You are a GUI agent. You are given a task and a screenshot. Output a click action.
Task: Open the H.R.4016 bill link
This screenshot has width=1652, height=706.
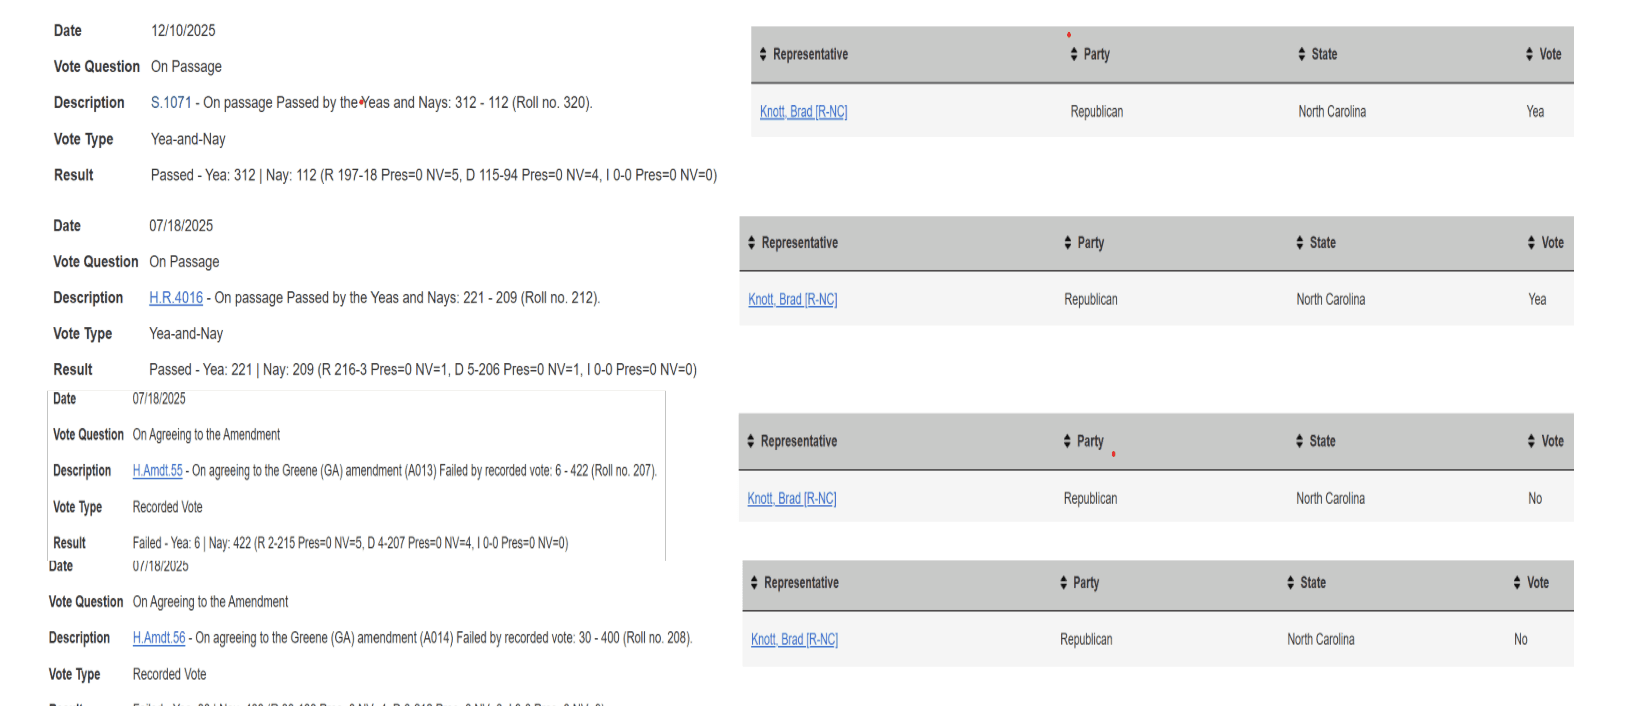point(175,297)
